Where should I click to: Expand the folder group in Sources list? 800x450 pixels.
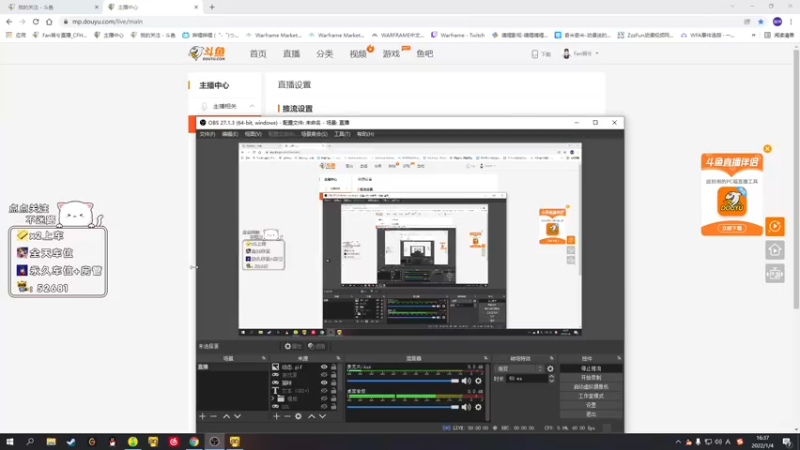[x=273, y=398]
